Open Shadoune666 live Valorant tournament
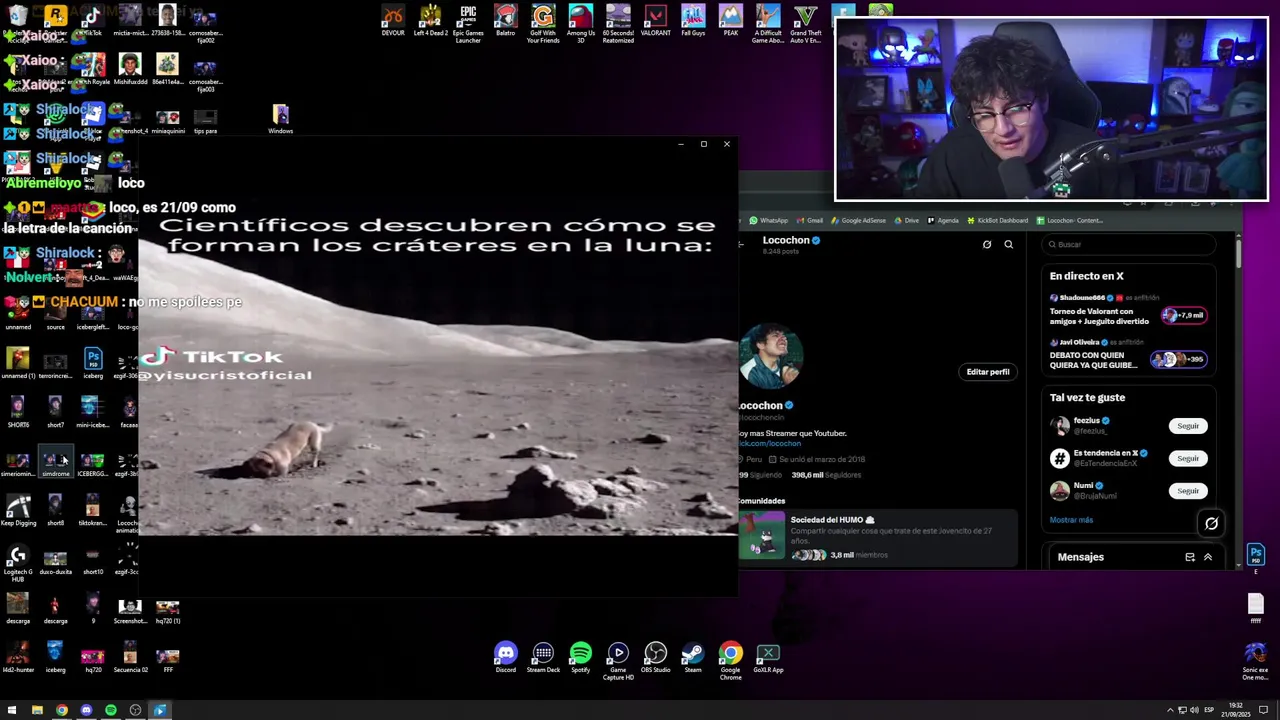This screenshot has width=1280, height=720. click(1128, 311)
